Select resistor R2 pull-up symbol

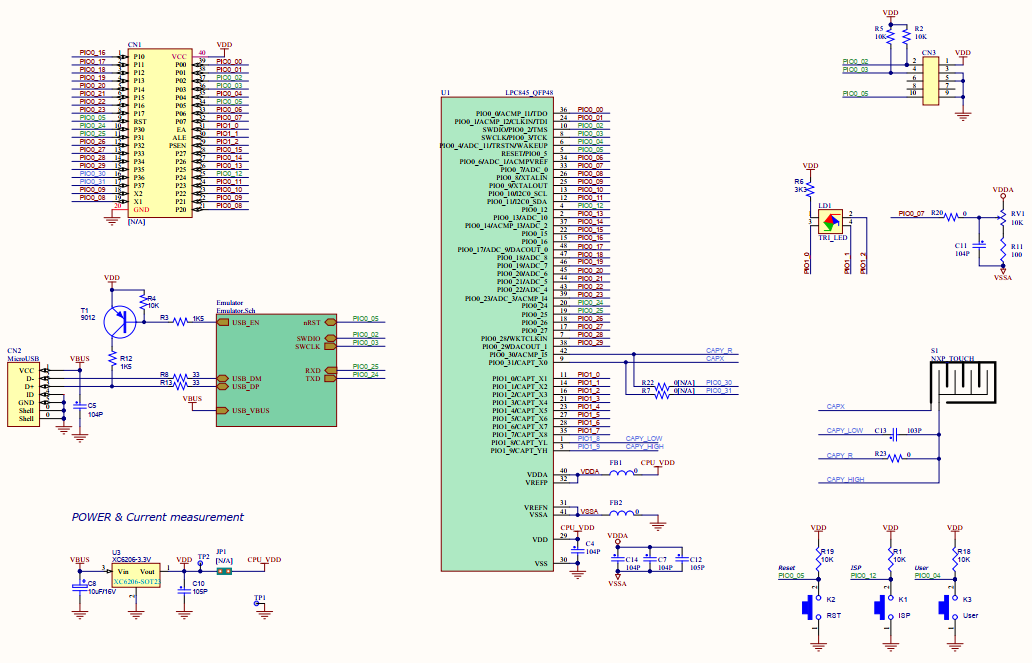pos(906,35)
